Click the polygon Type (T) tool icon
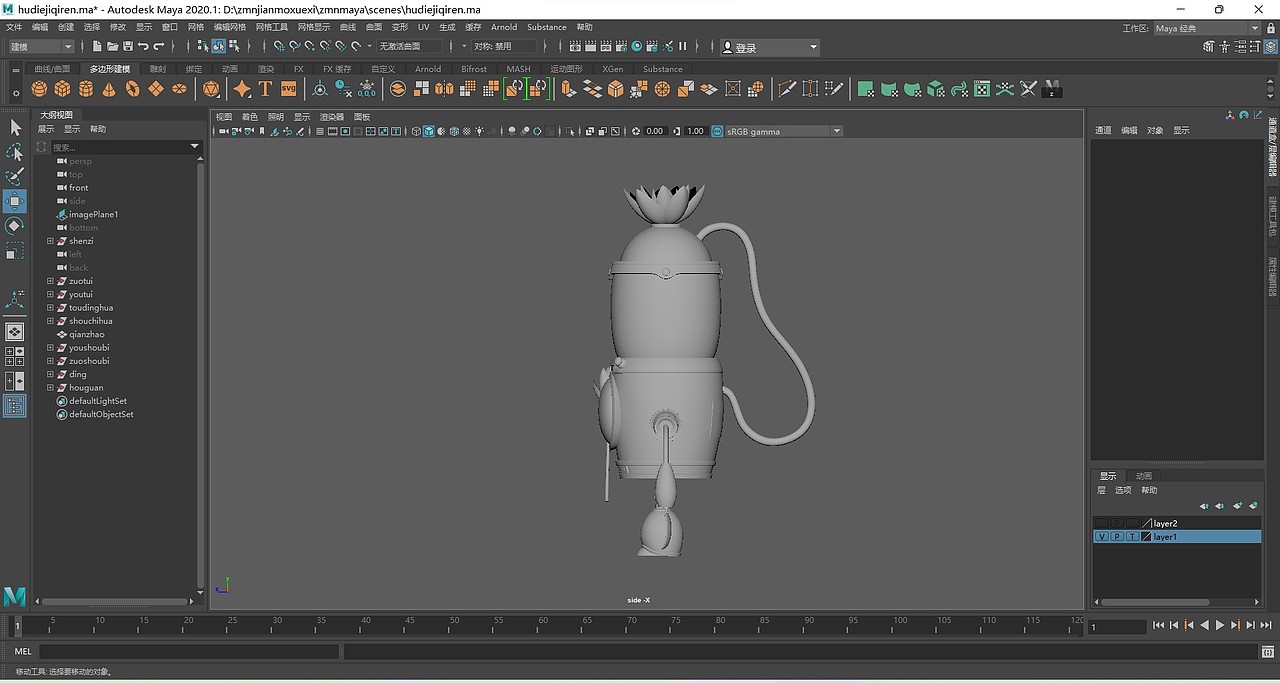This screenshot has height=683, width=1280. pos(265,89)
